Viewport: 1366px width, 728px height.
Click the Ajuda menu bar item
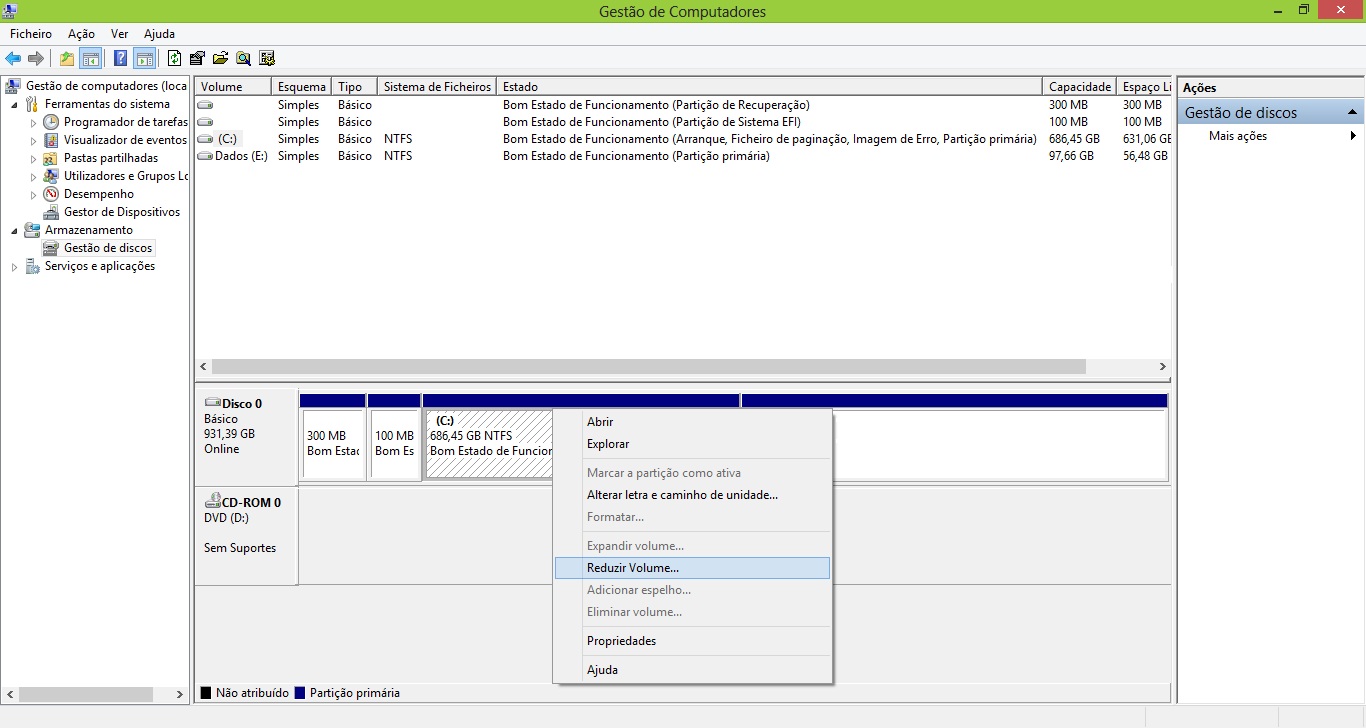click(158, 33)
